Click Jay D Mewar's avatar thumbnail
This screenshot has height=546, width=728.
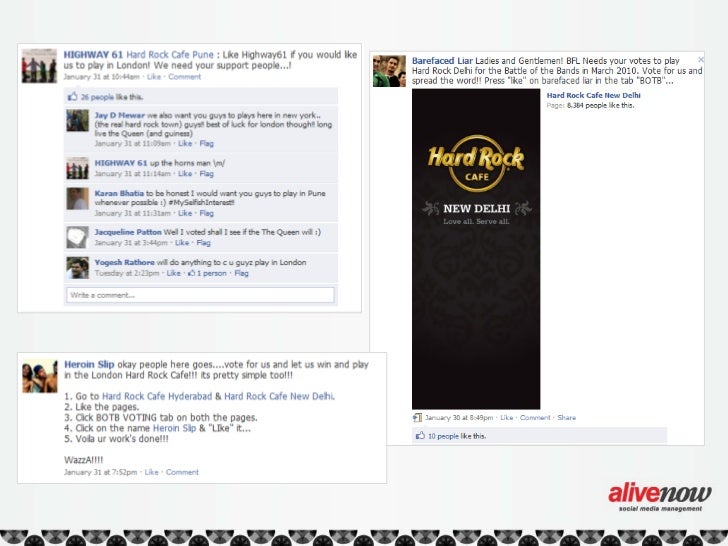(x=77, y=120)
